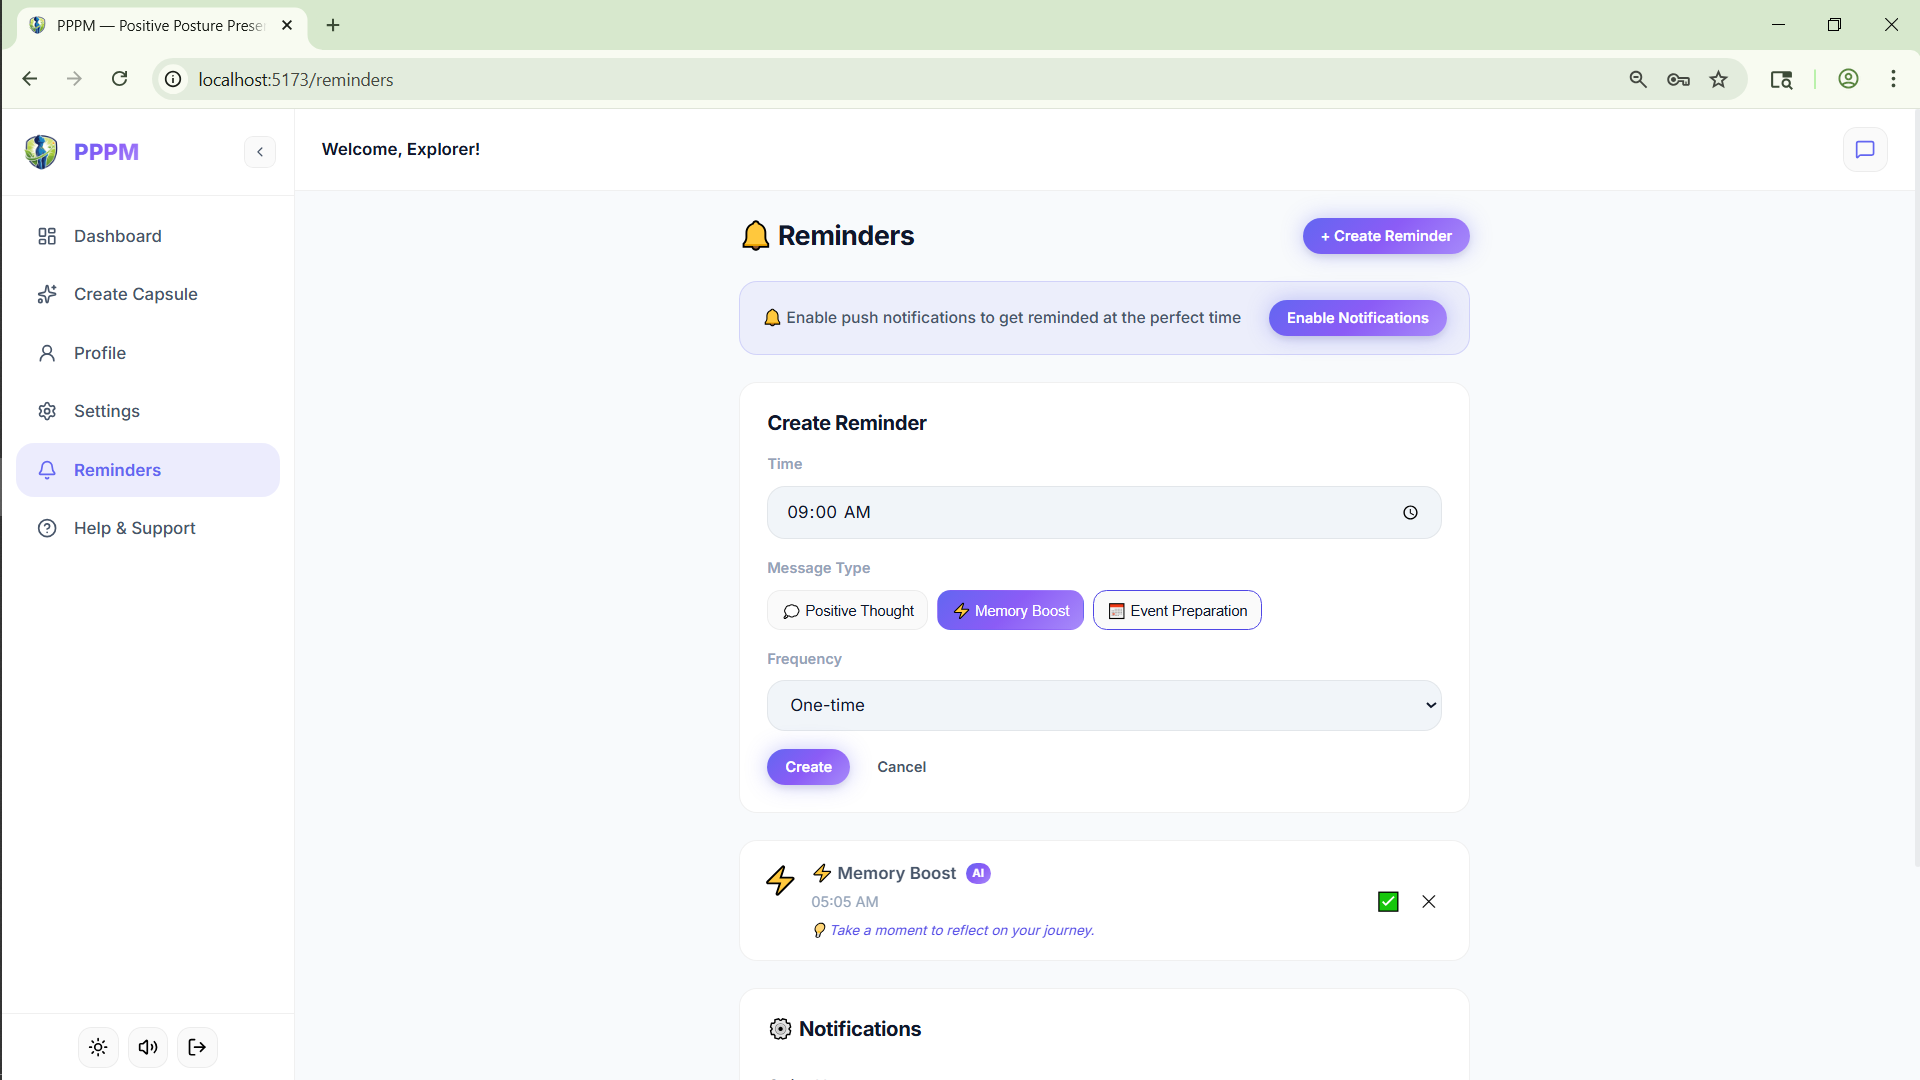Screen dimensions: 1920x1080
Task: Open the Frequency One-time dropdown
Action: coord(1103,706)
